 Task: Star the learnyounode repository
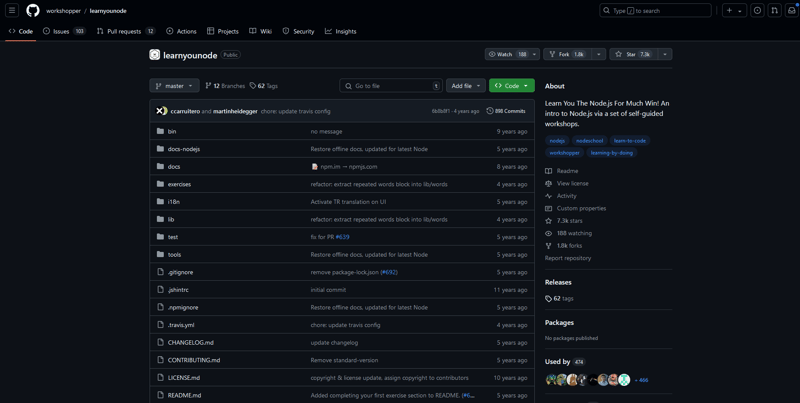tap(632, 54)
